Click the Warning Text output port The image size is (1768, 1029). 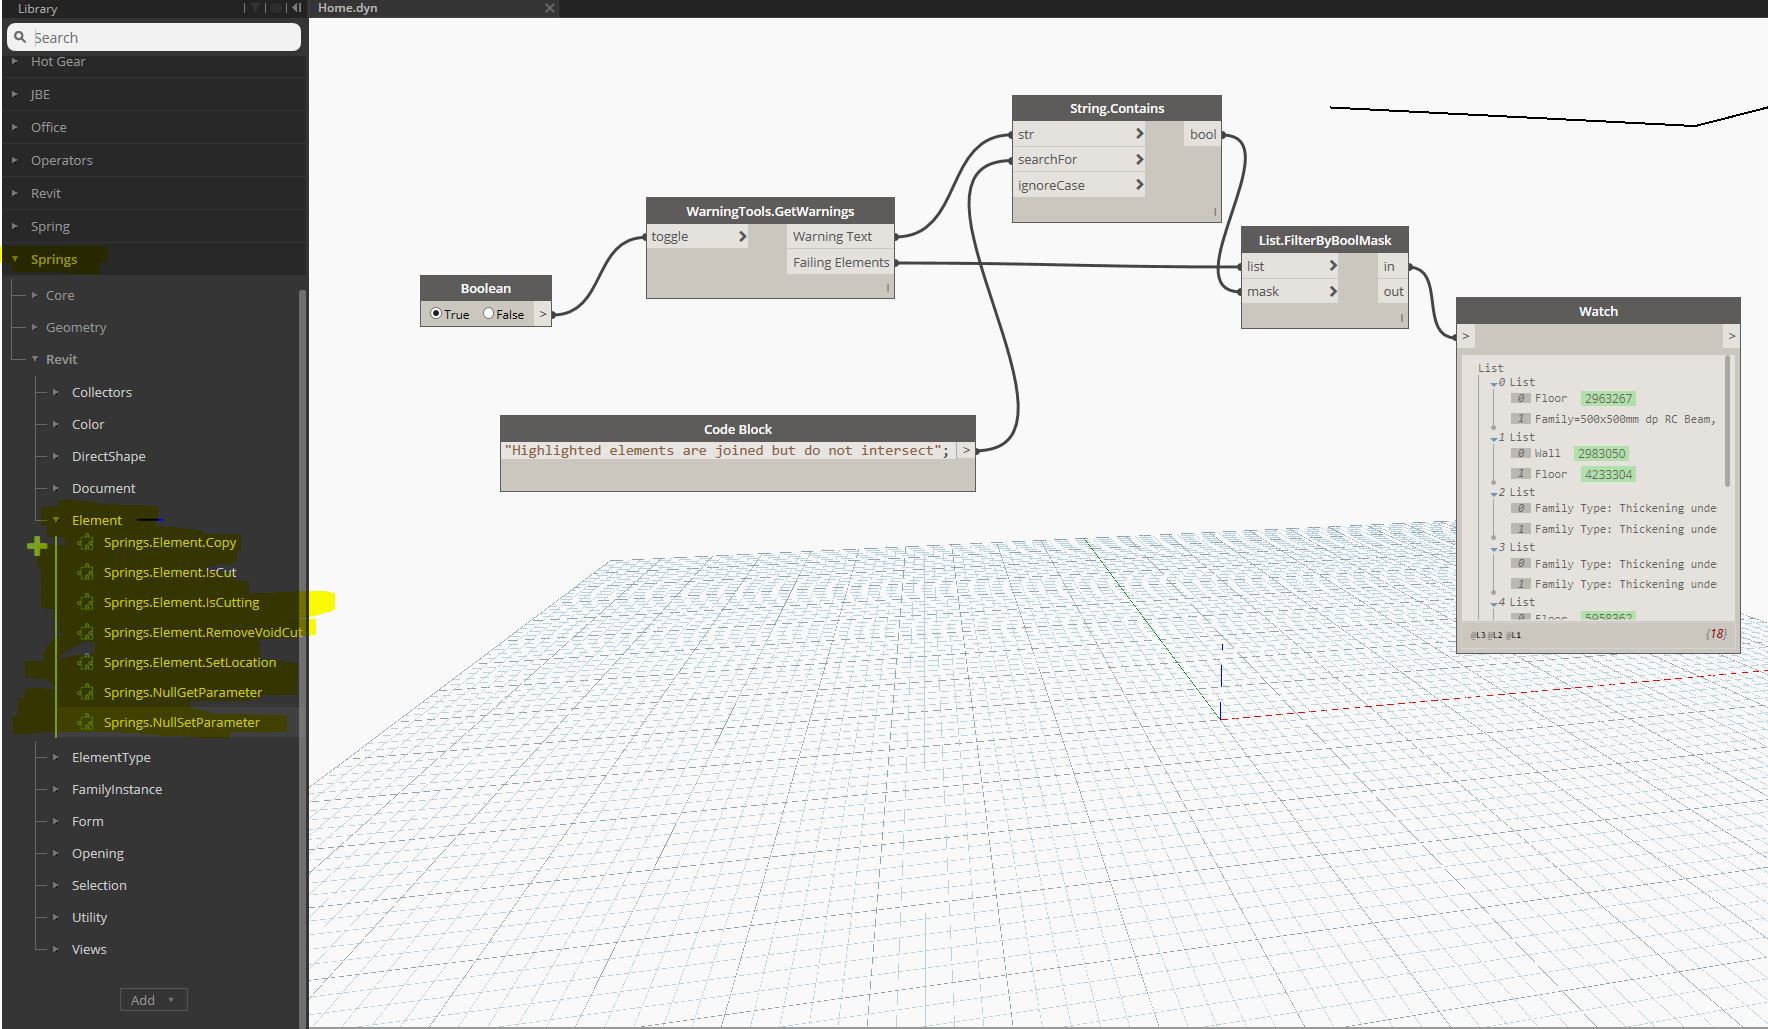[840, 236]
